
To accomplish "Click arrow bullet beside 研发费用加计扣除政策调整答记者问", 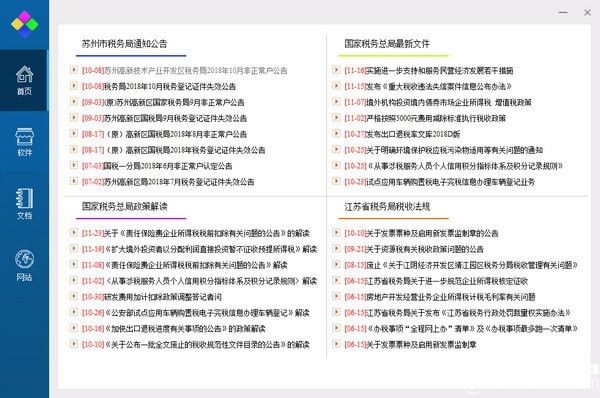I will pyautogui.click(x=74, y=296).
